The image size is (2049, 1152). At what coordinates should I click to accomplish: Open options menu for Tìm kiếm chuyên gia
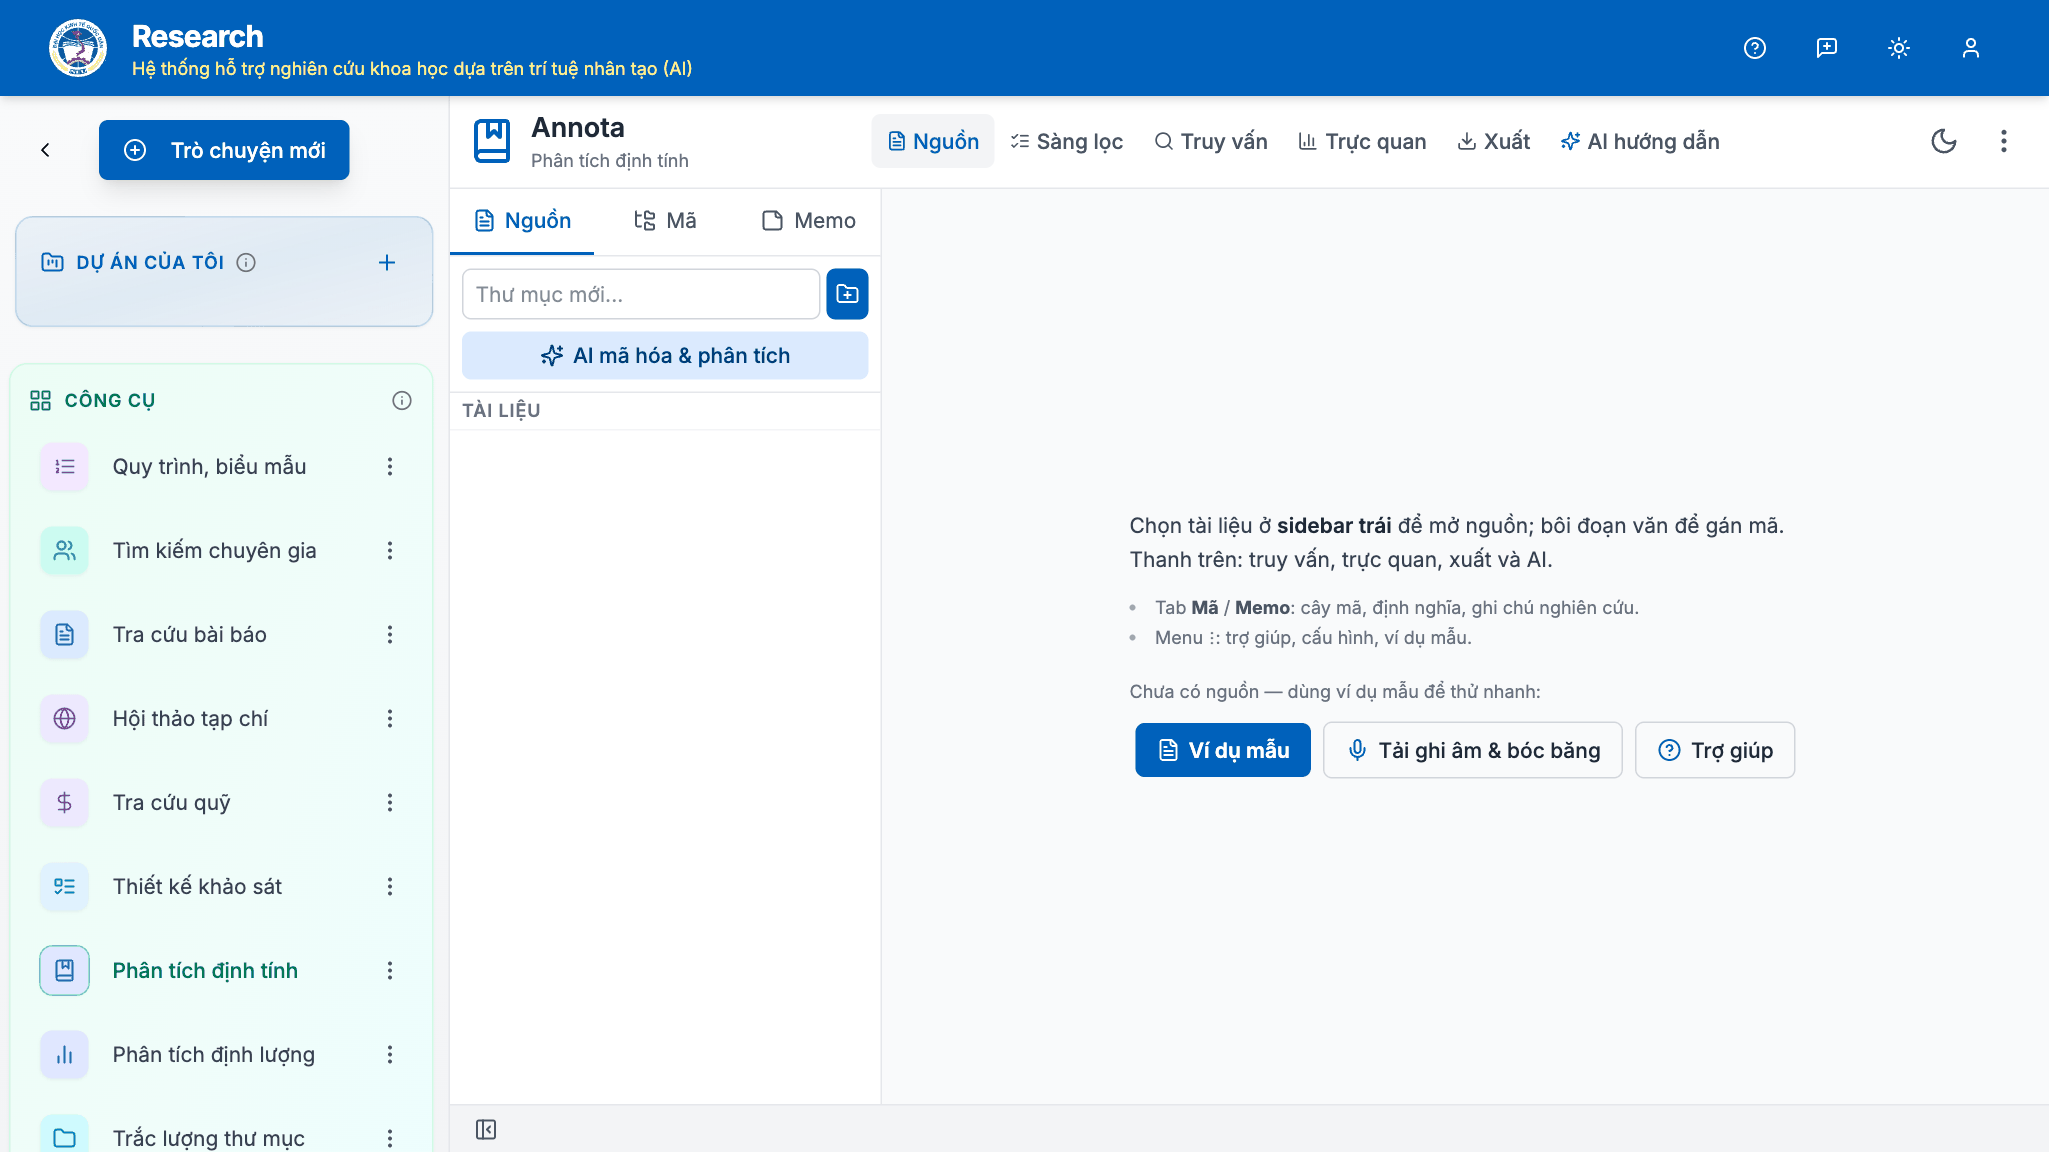coord(390,550)
